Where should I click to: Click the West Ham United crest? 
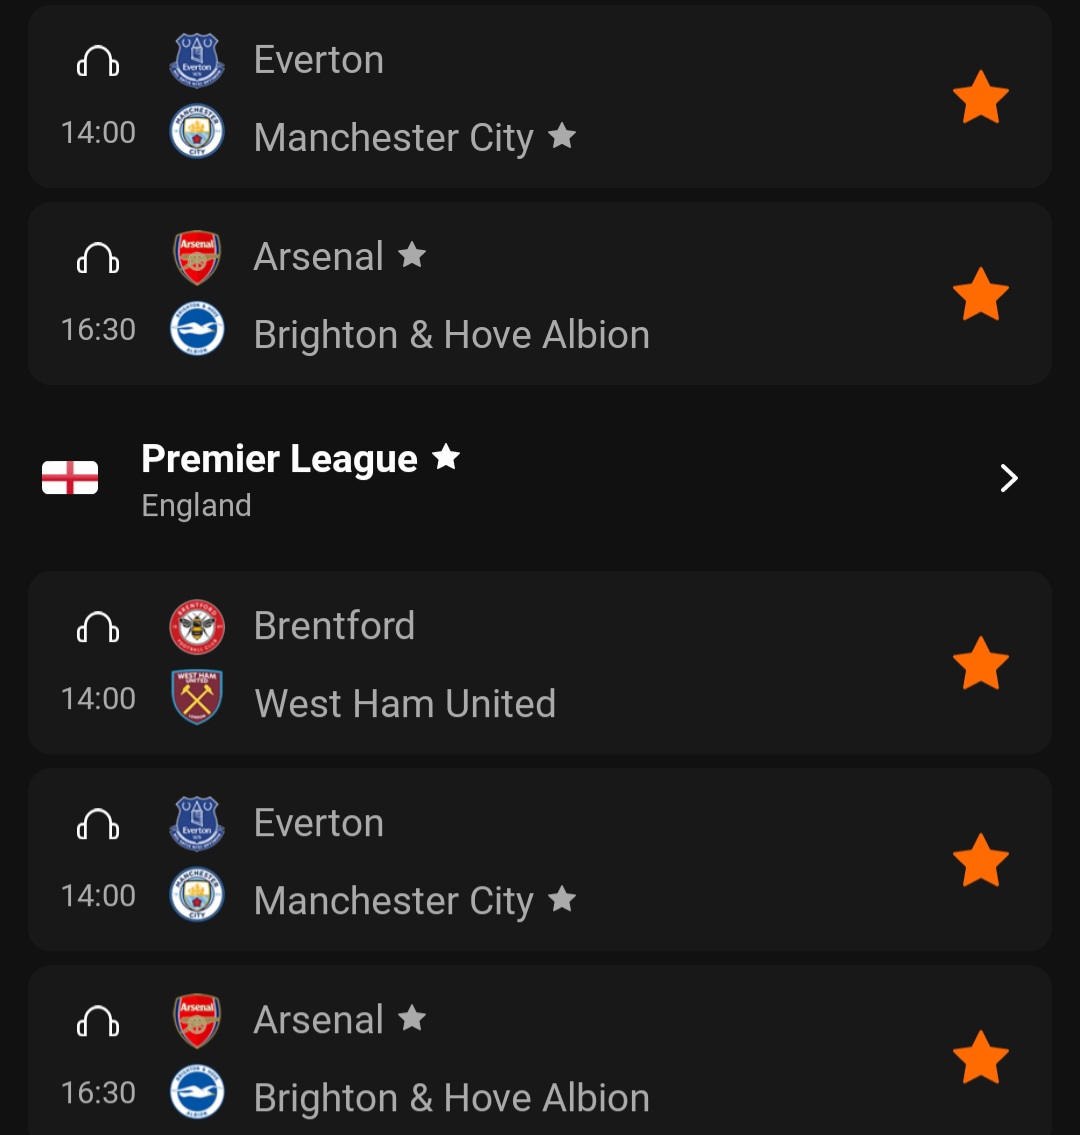click(197, 697)
